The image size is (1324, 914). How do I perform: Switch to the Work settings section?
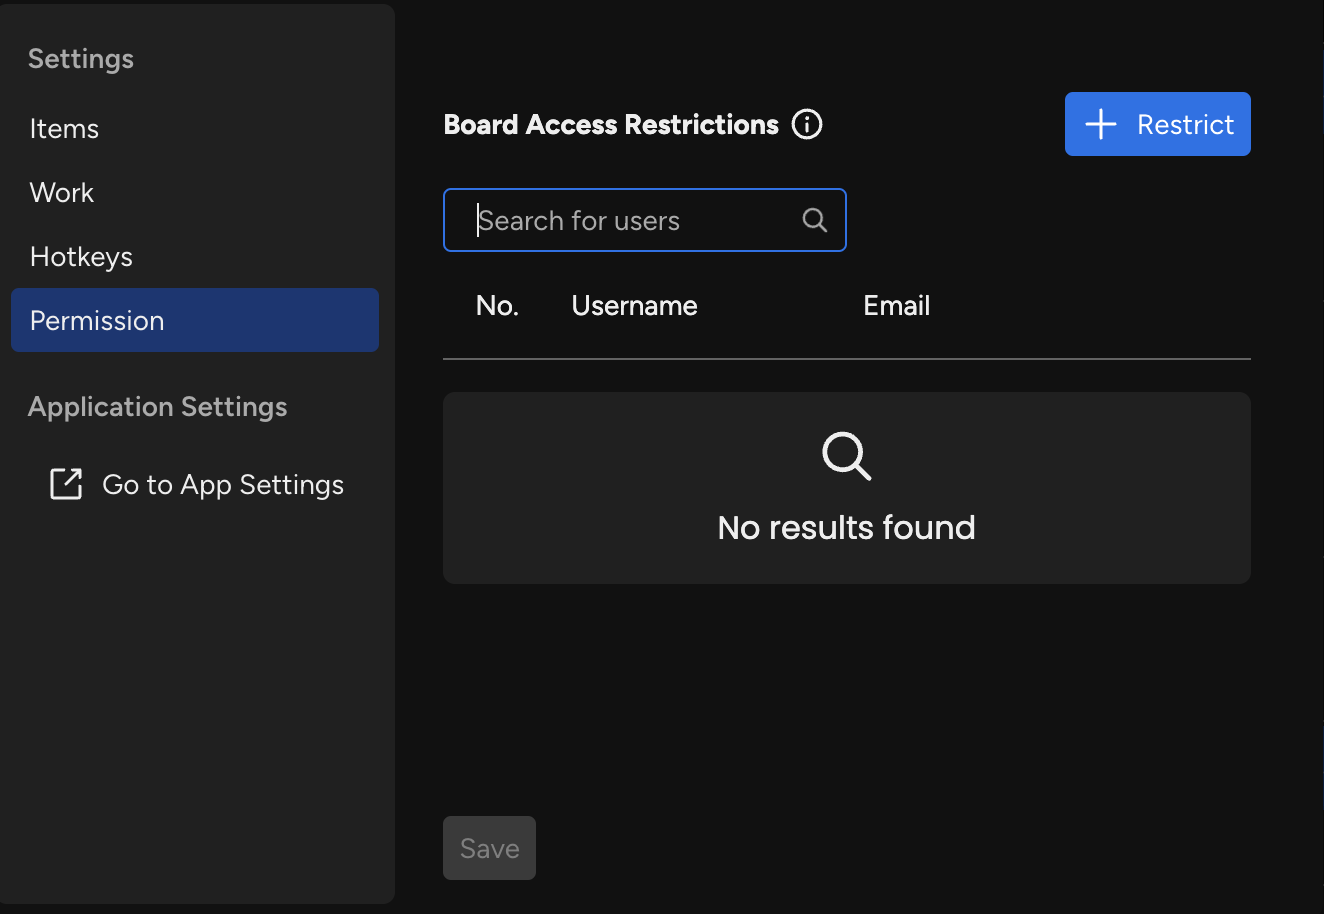(x=62, y=192)
